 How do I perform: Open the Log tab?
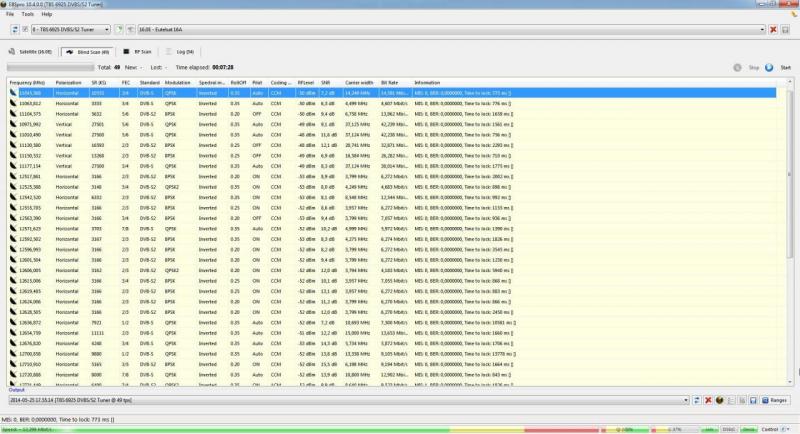tap(180, 52)
